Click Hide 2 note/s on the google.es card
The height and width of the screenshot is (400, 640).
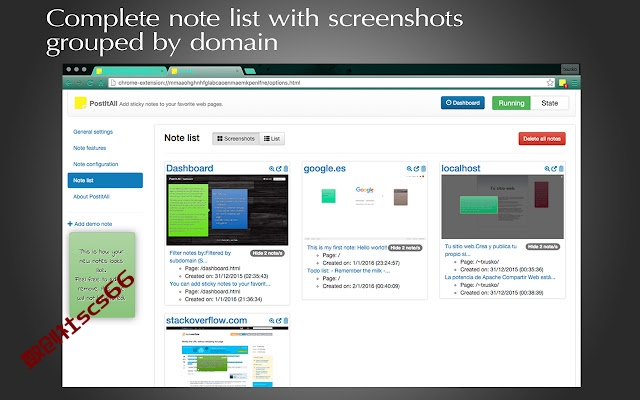pos(405,248)
